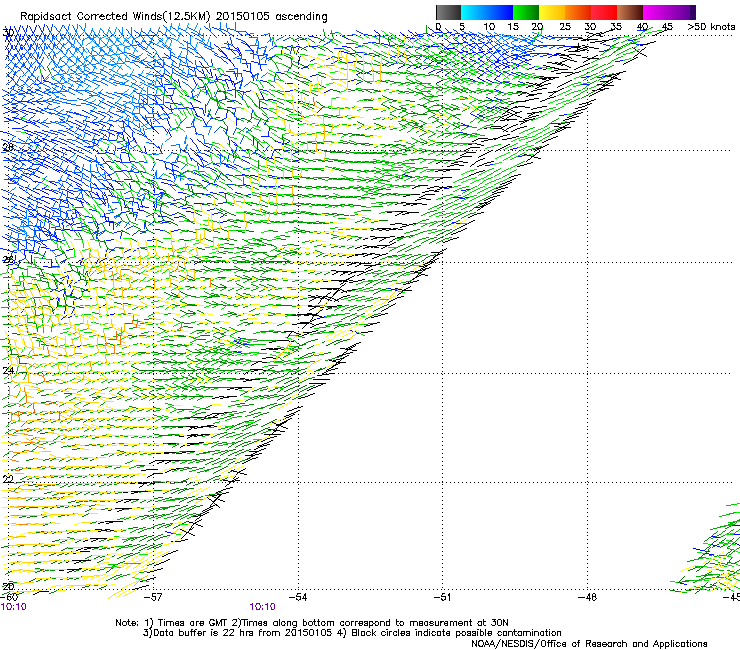
Task: Click the legend tick label '45'
Action: click(x=667, y=26)
